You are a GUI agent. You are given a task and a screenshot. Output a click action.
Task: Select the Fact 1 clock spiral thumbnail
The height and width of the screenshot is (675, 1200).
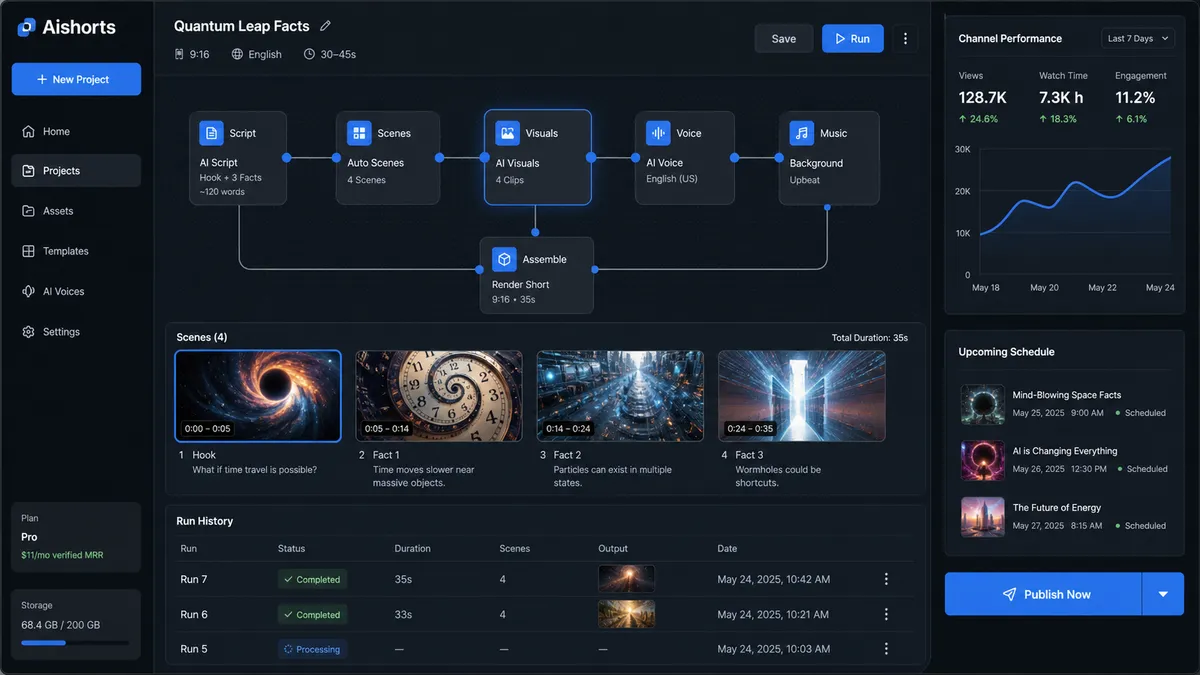pos(439,396)
